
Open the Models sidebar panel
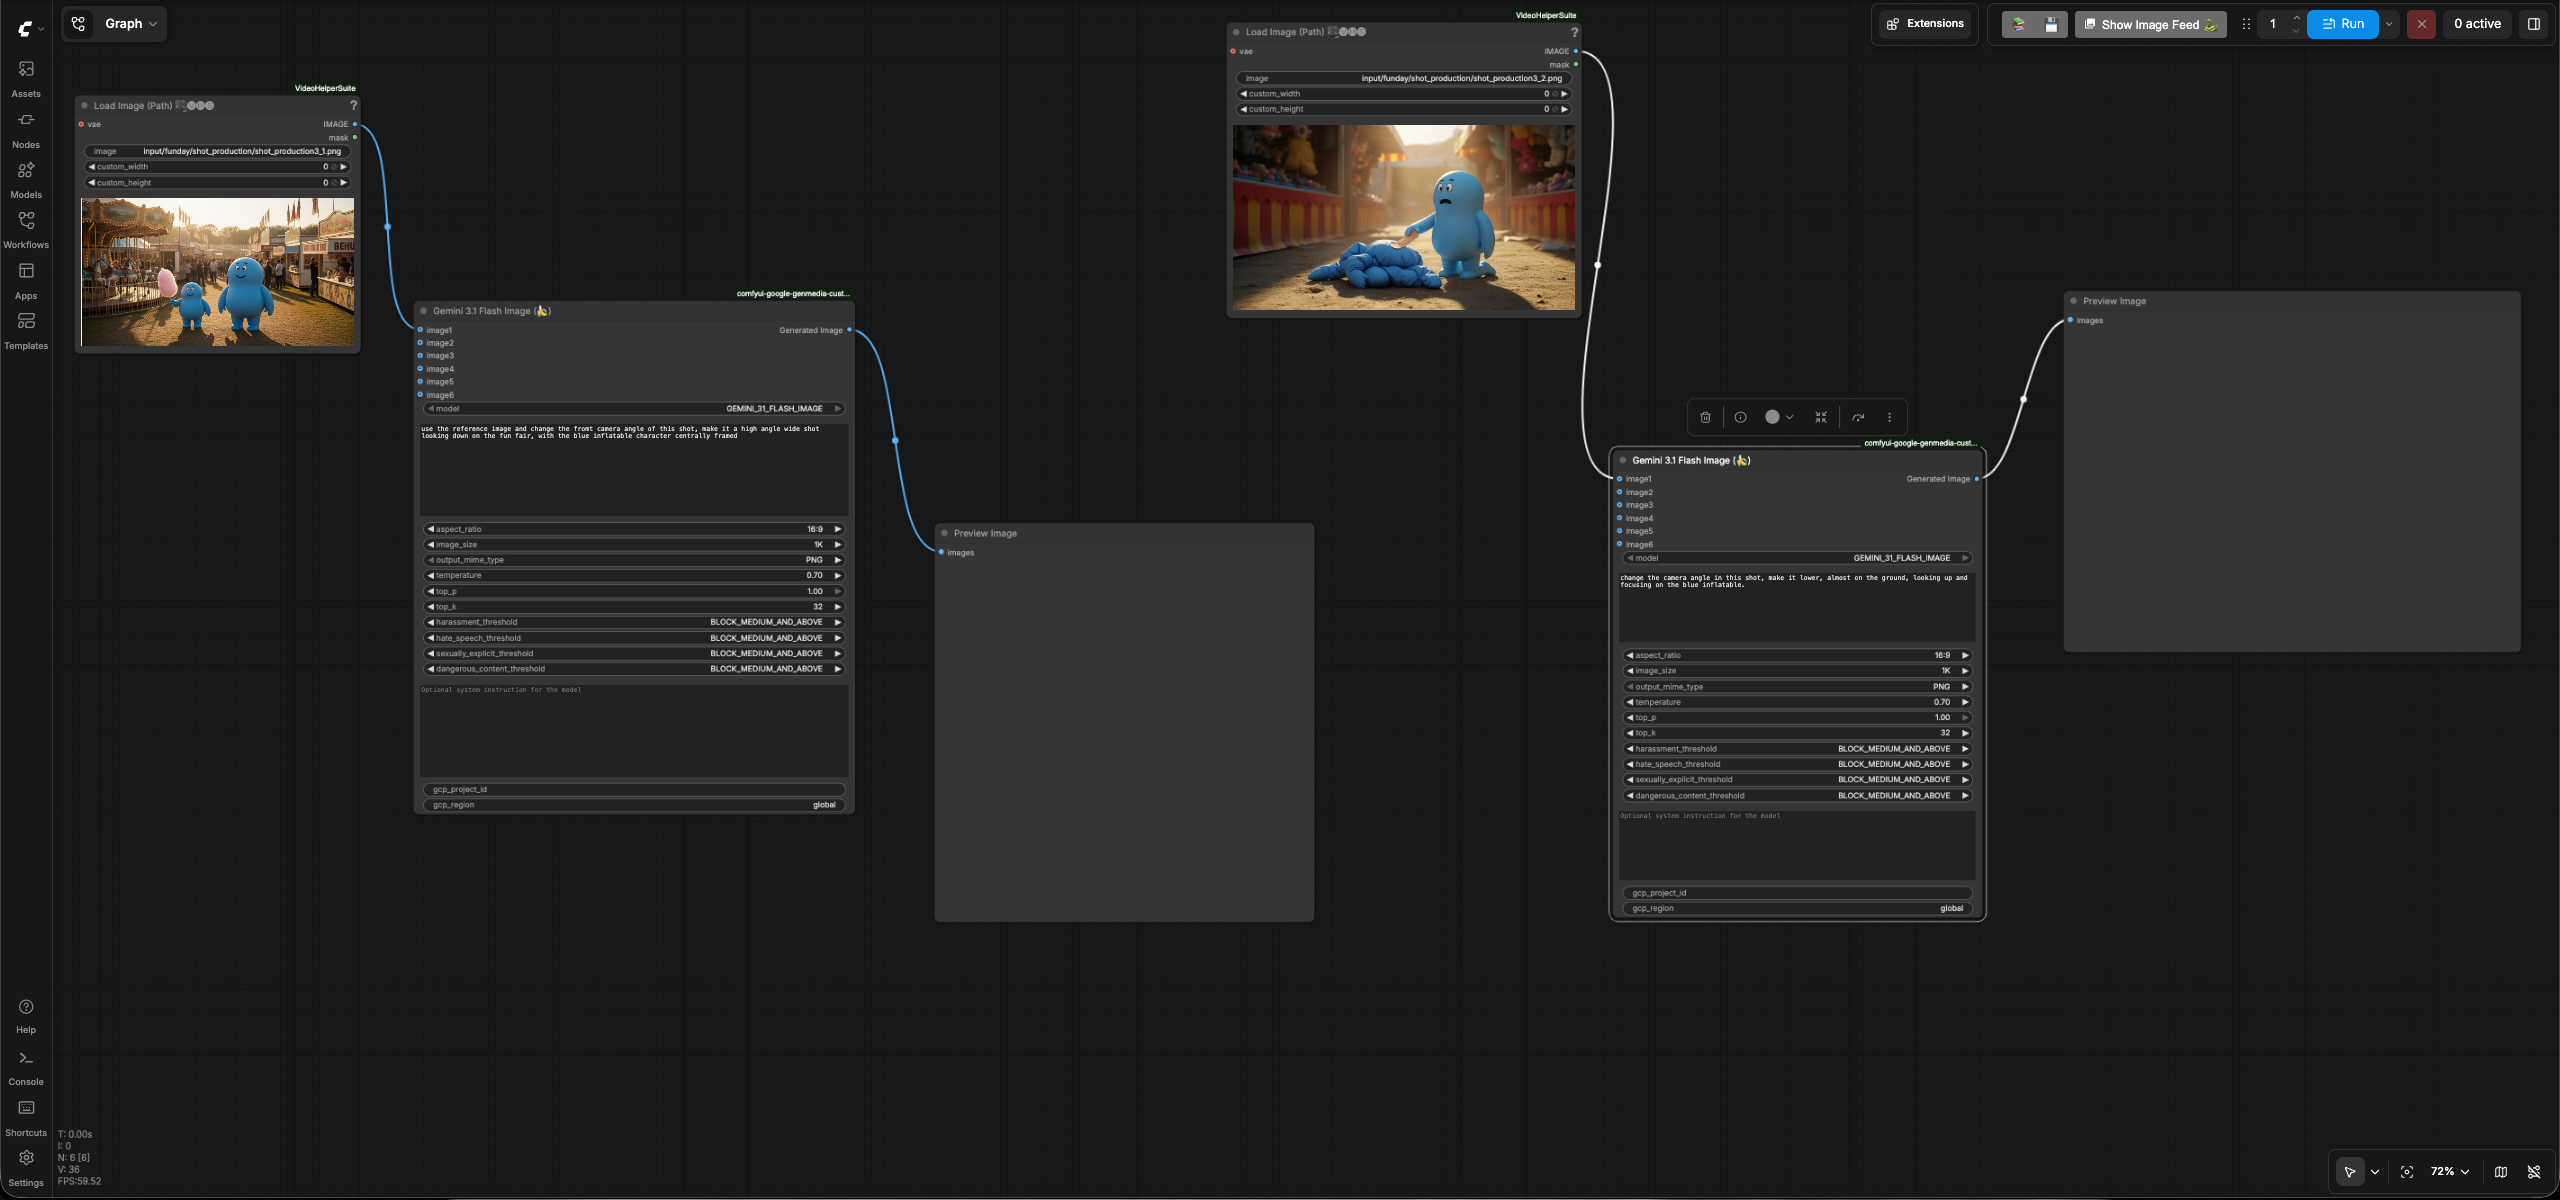pos(26,179)
